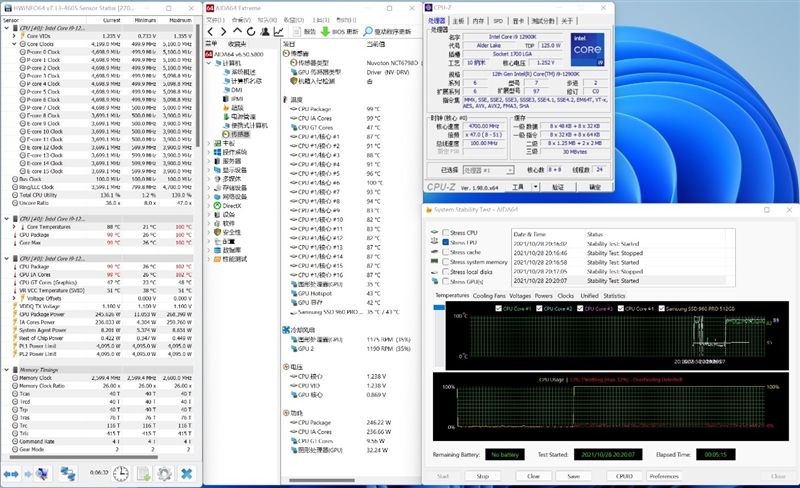Viewport: 800px width, 488px height.
Task: Open HWiNFO sensor search monitor icon
Action: 41,474
